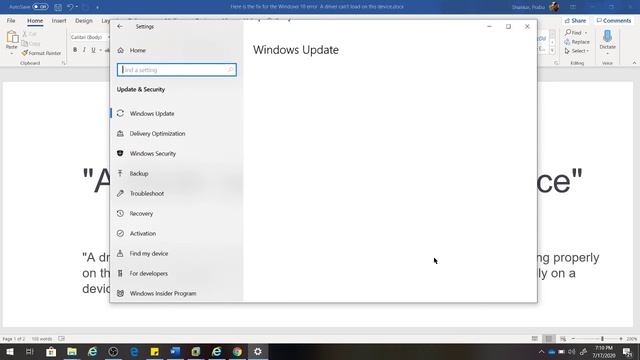Expand the Paste options dropdown arrow

pyautogui.click(x=12, y=53)
